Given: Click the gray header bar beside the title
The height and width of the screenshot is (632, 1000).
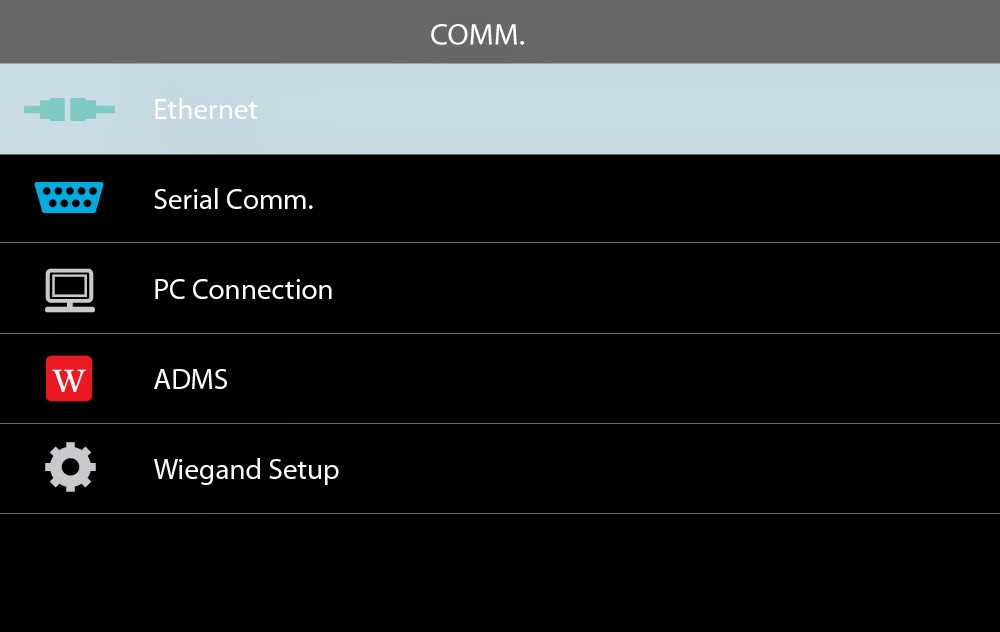Looking at the screenshot, I should coord(780,32).
